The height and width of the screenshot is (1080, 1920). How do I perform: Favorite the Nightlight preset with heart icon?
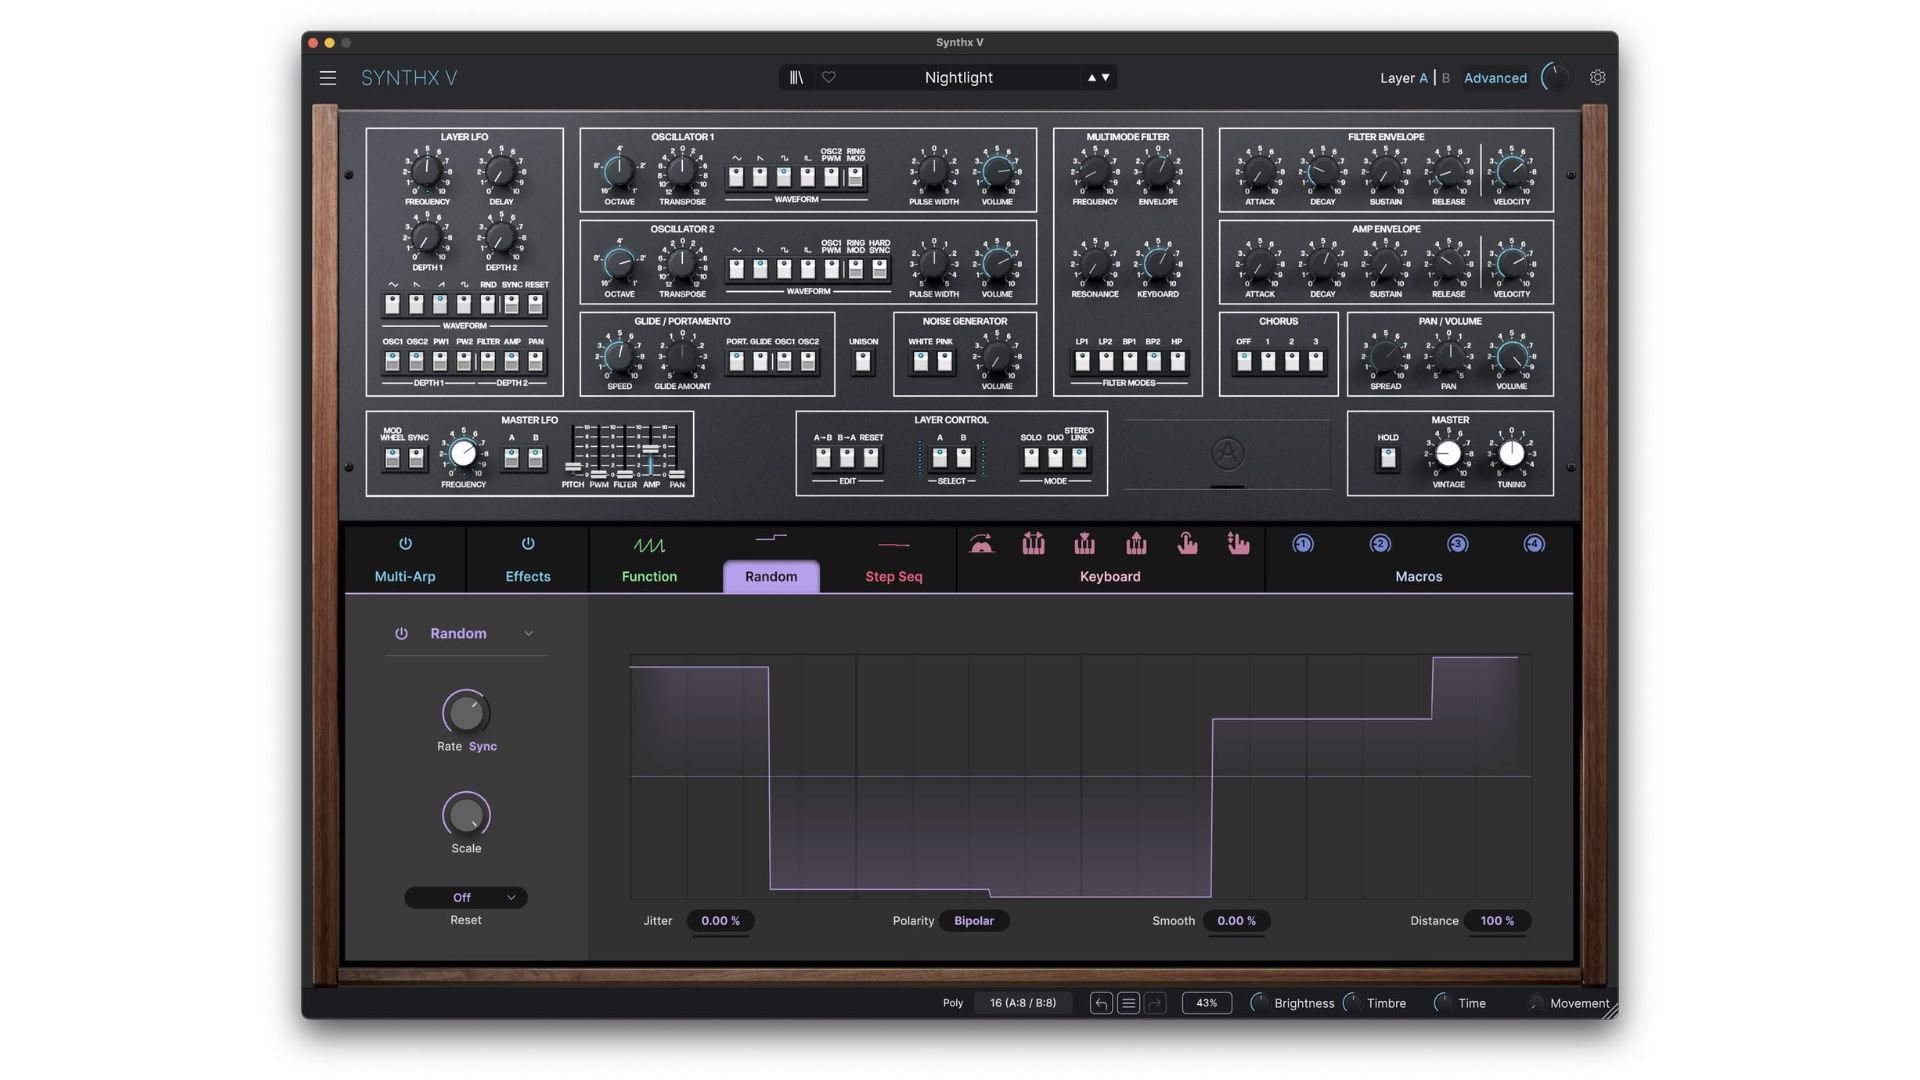(x=829, y=77)
